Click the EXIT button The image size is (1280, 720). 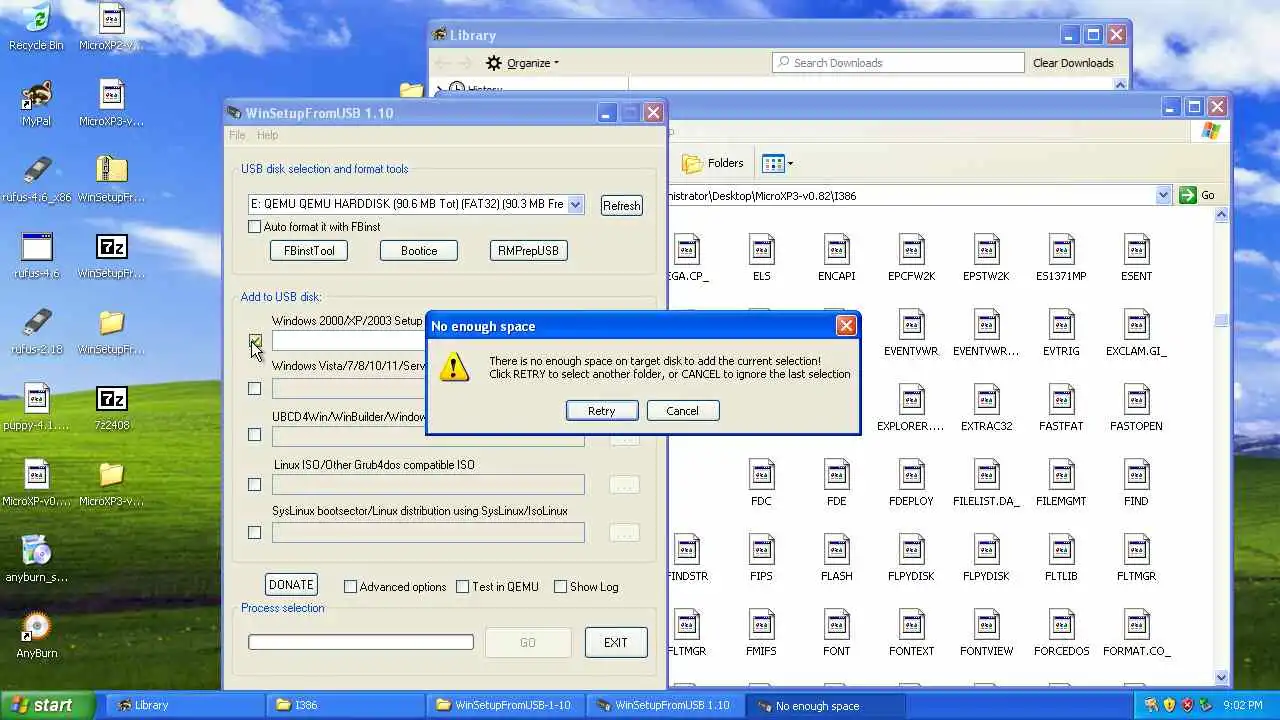pyautogui.click(x=616, y=643)
